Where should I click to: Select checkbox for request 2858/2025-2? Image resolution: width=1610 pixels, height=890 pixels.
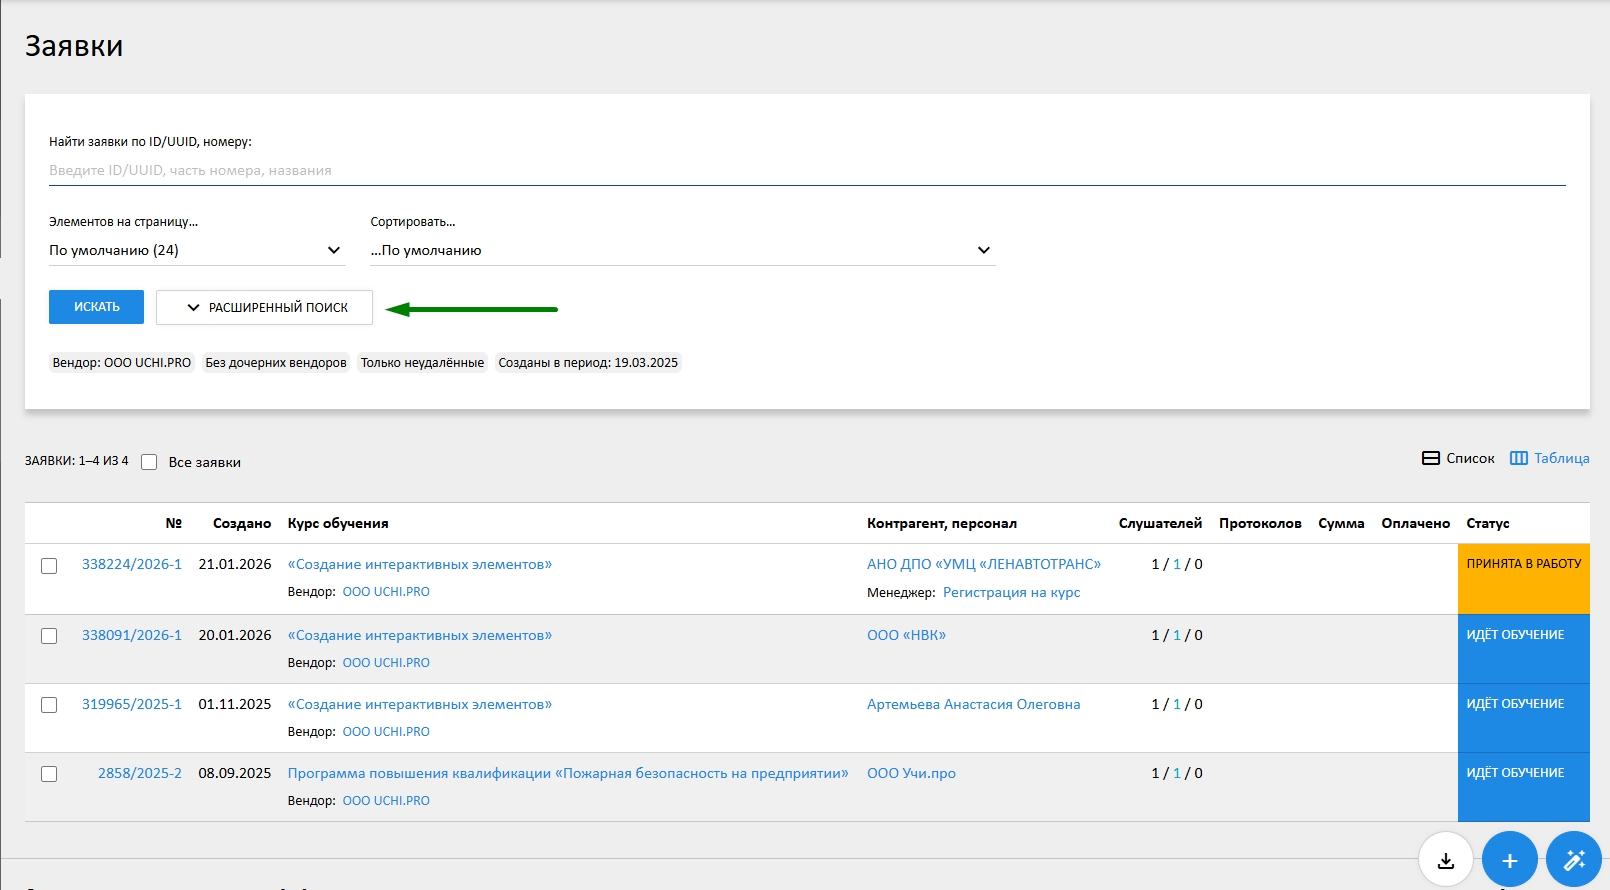(49, 774)
